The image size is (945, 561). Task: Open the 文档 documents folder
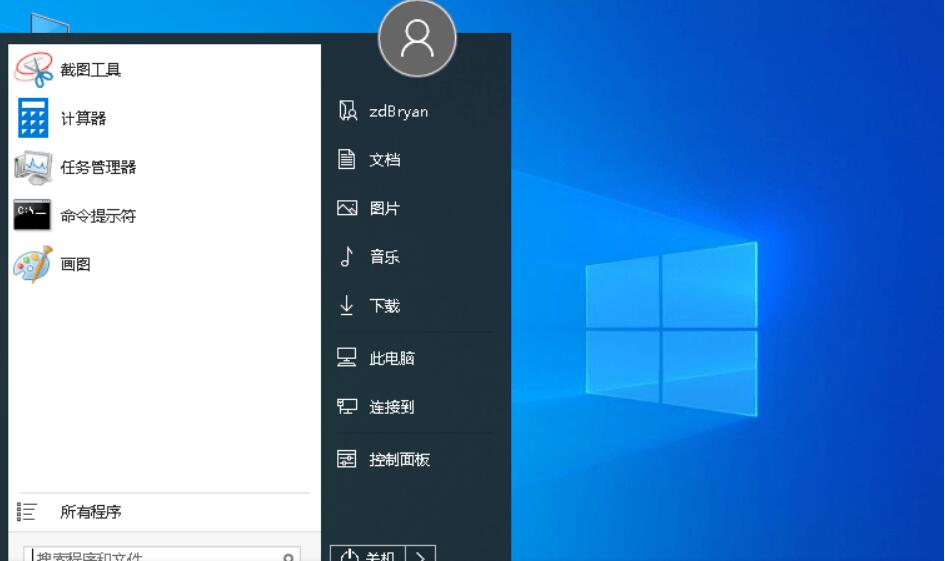point(384,160)
